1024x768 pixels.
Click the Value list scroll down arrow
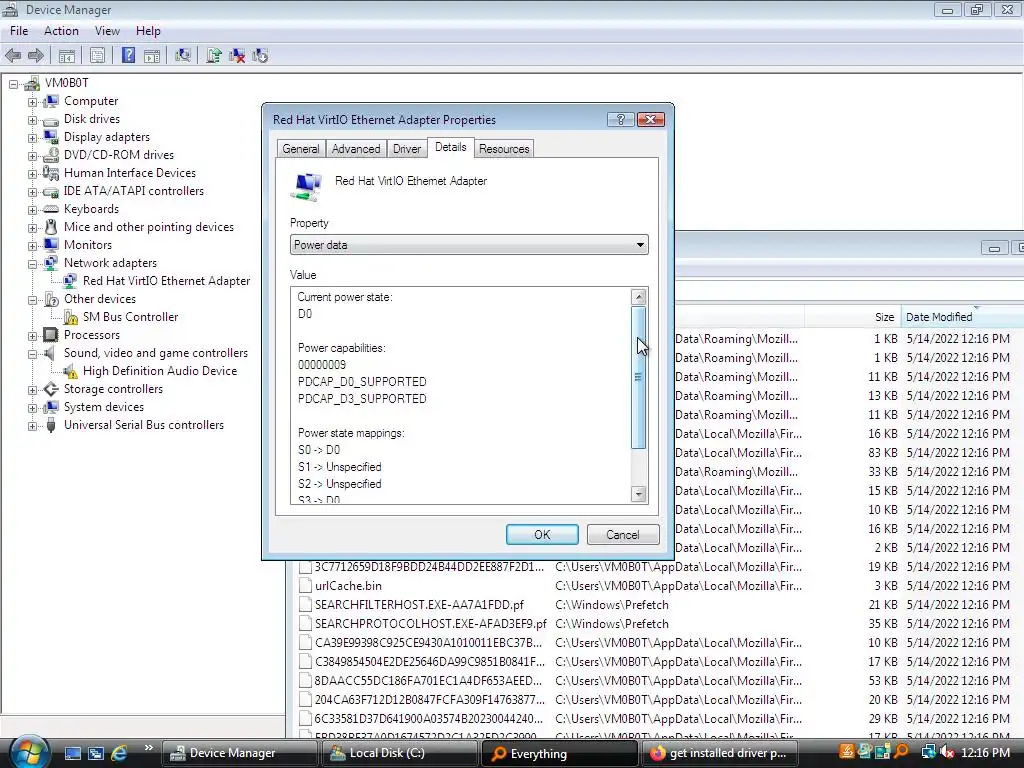point(639,494)
